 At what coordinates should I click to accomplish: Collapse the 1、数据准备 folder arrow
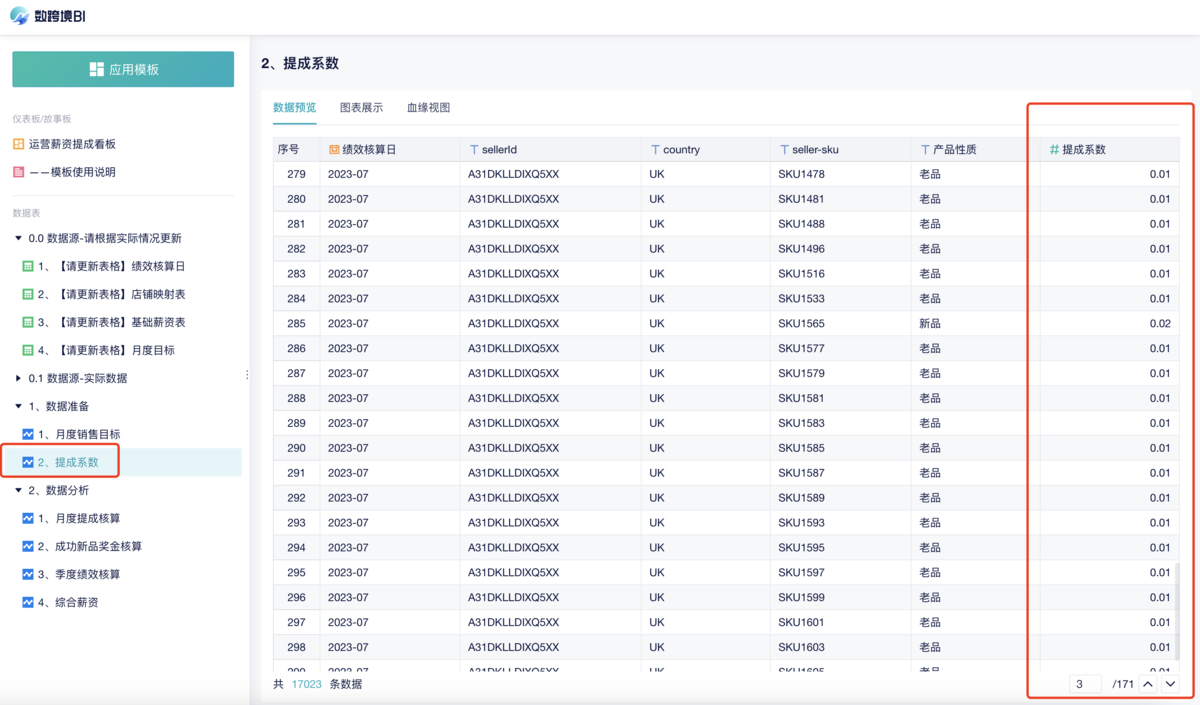pyautogui.click(x=18, y=406)
